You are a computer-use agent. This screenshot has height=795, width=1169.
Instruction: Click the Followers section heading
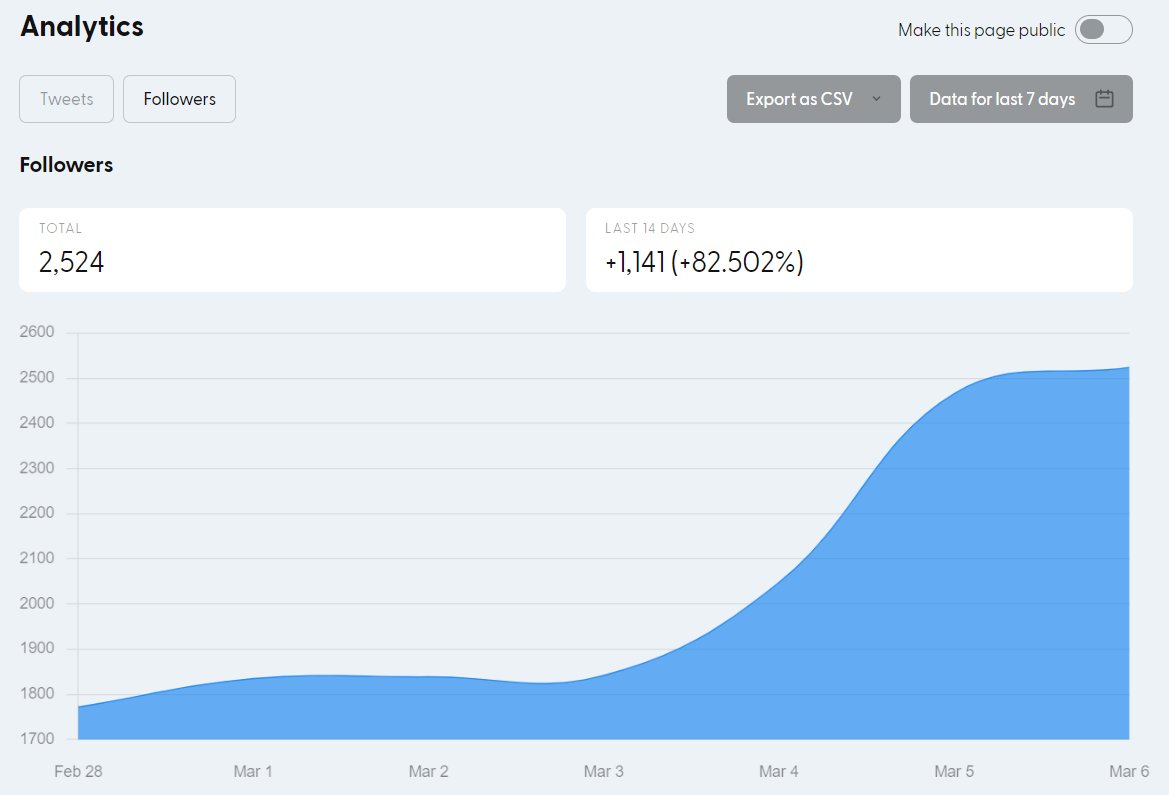coord(66,165)
